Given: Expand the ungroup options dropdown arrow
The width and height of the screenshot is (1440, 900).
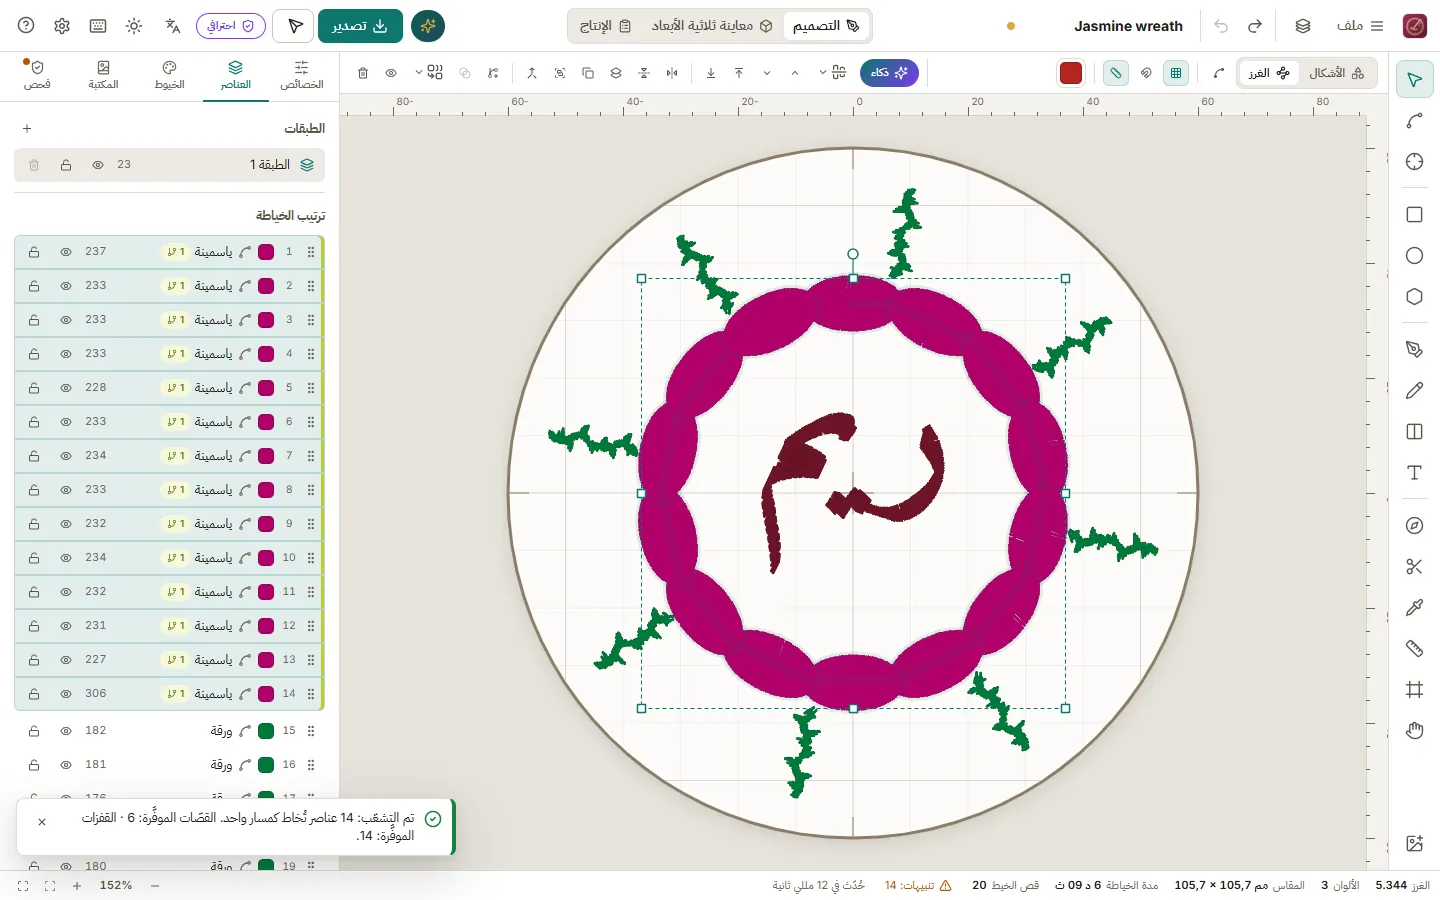Looking at the screenshot, I should click(x=419, y=73).
